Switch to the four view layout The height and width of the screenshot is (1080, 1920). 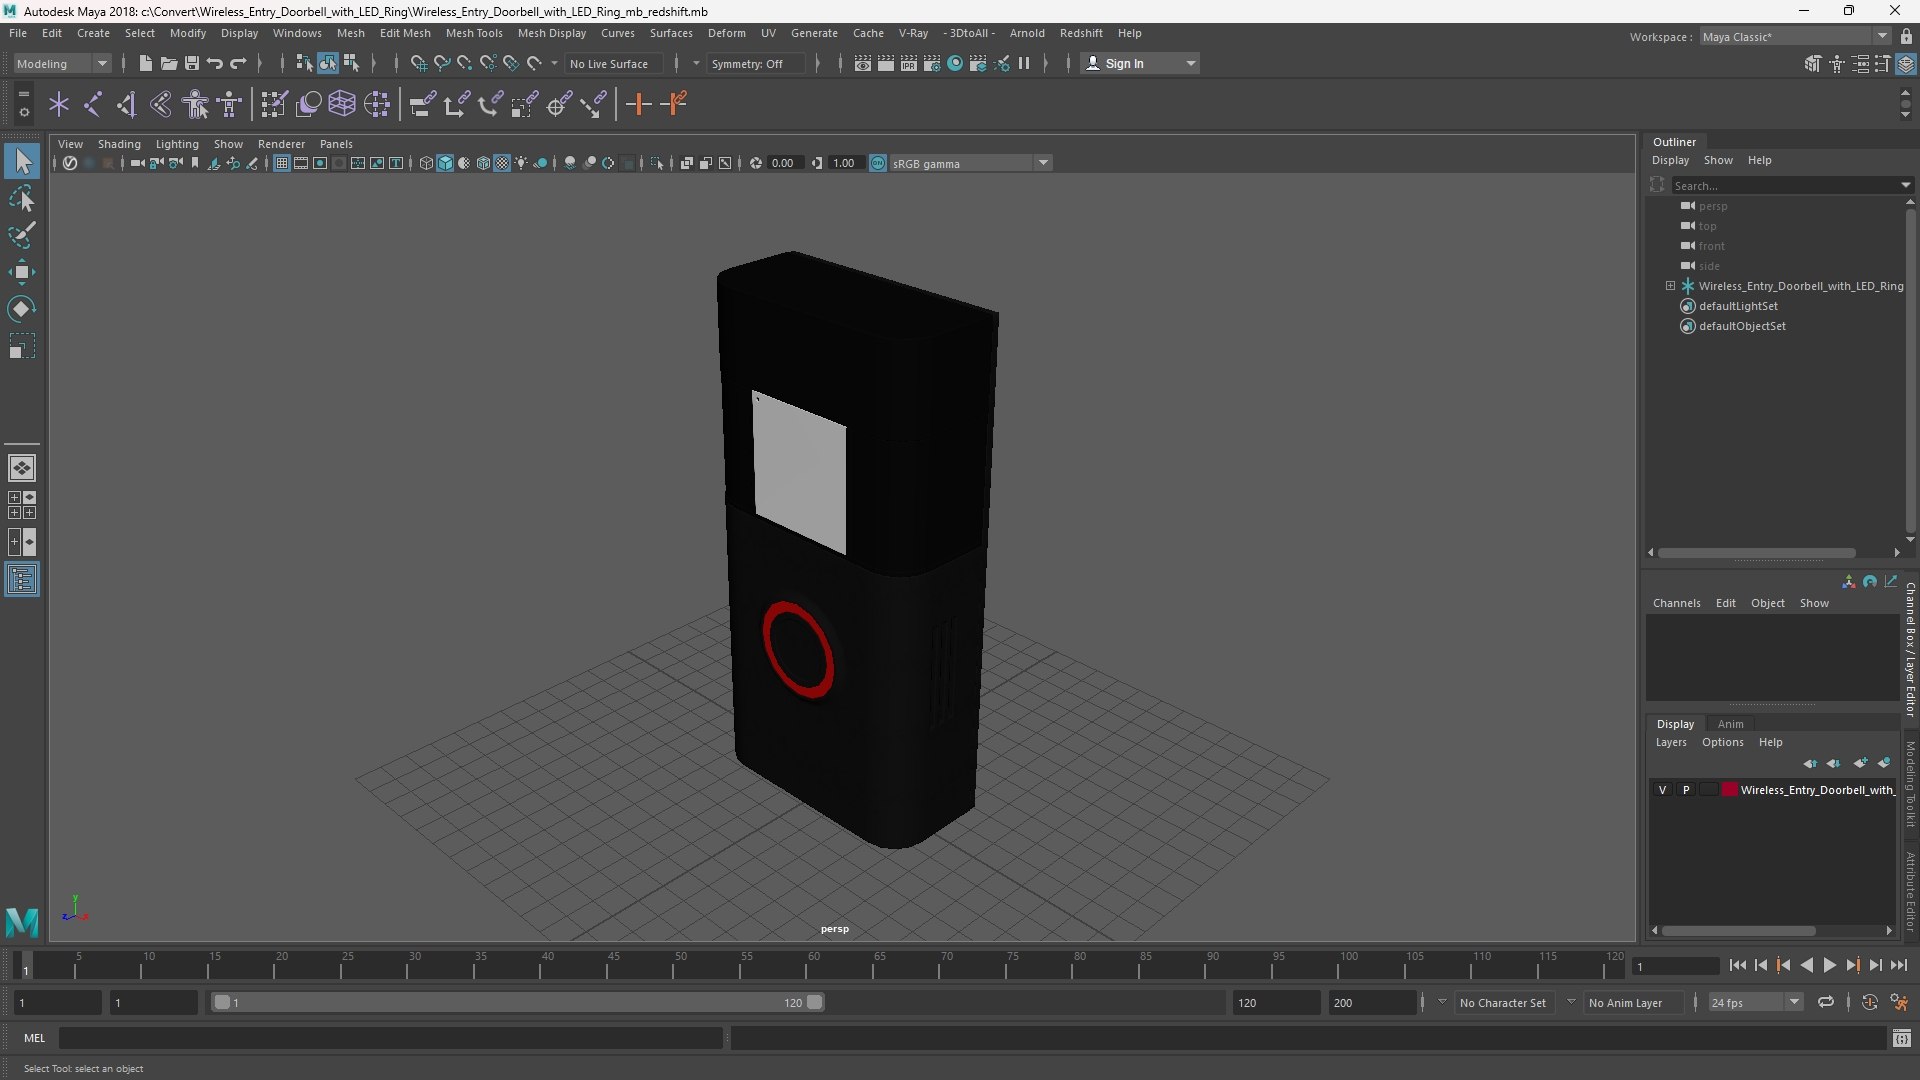coord(22,505)
